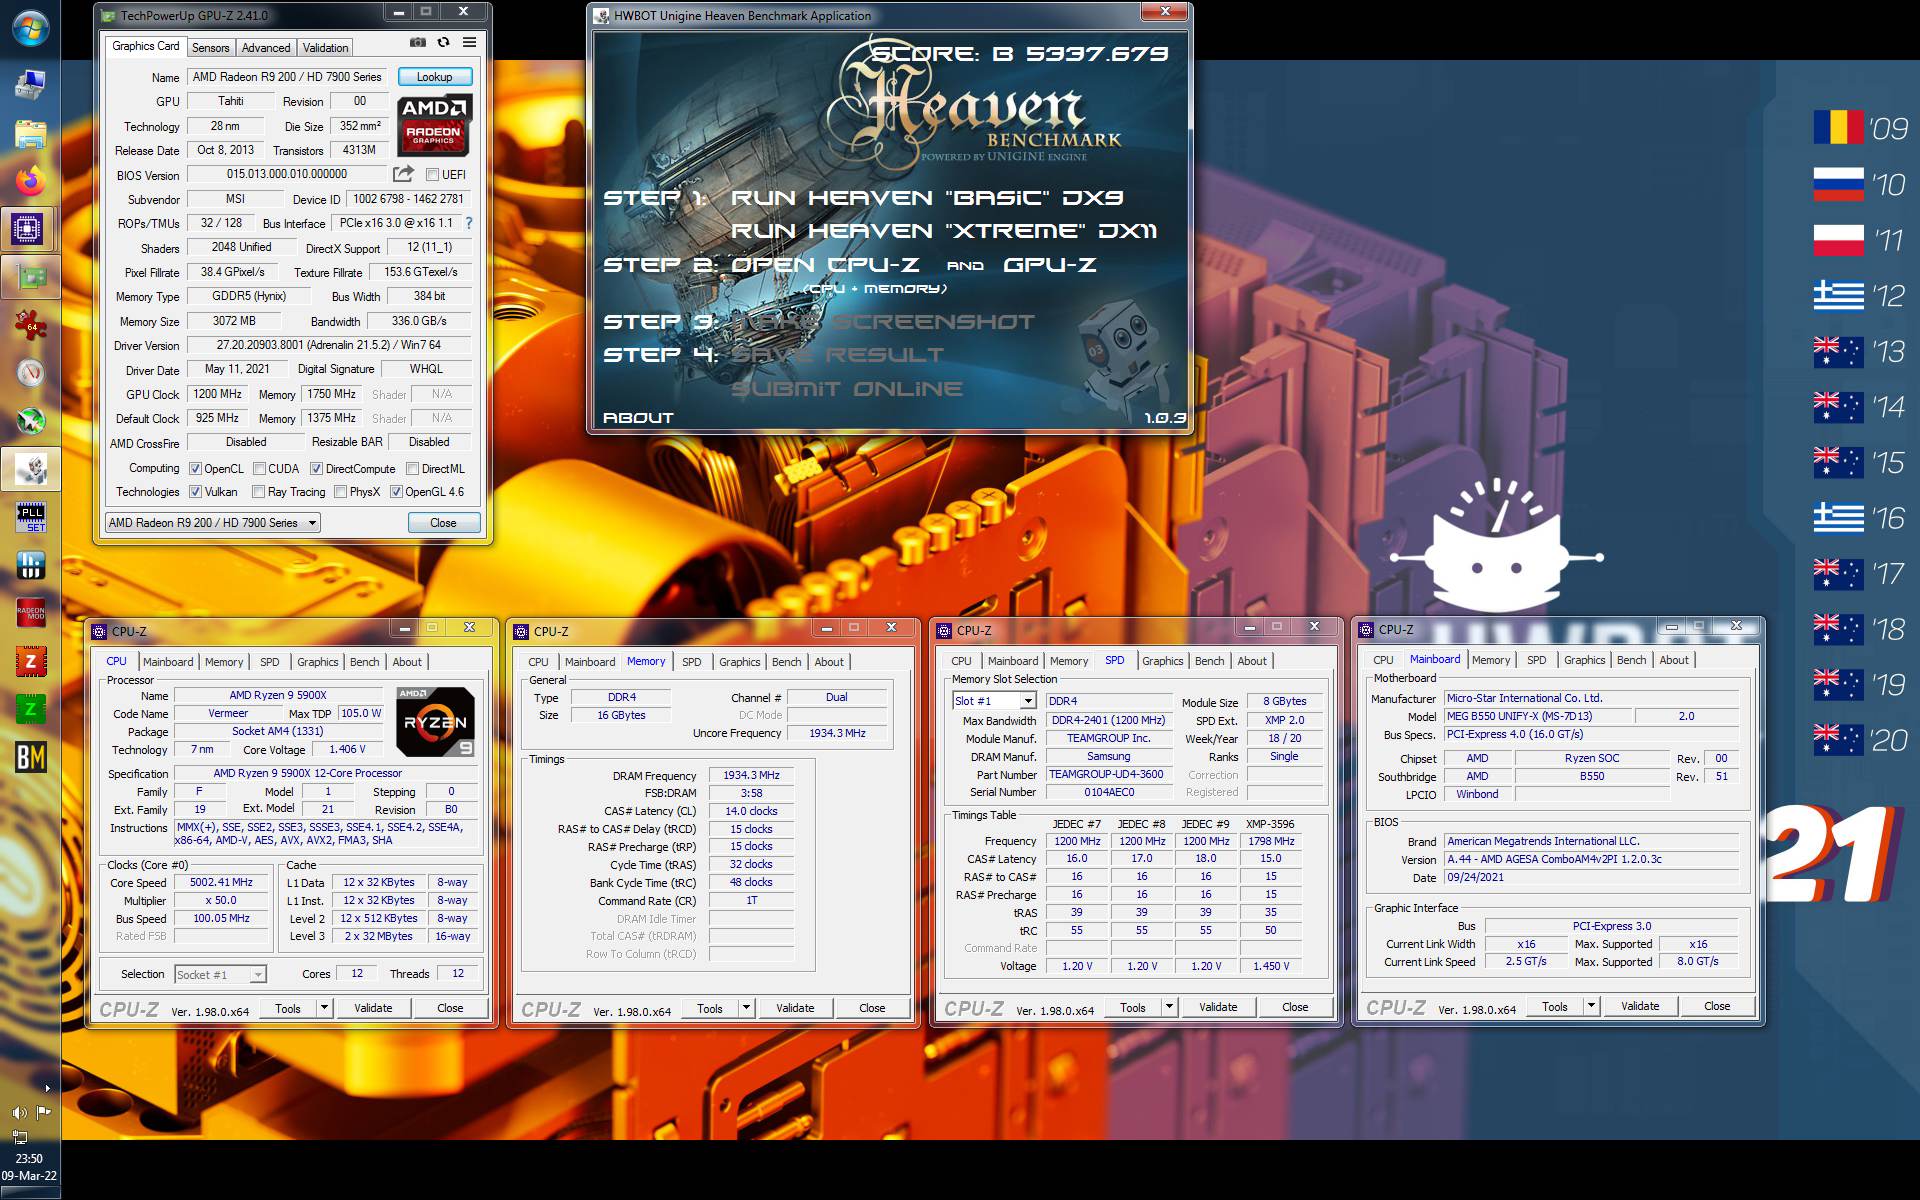Launch Firefox from the taskbar
The width and height of the screenshot is (1920, 1200).
[30, 181]
